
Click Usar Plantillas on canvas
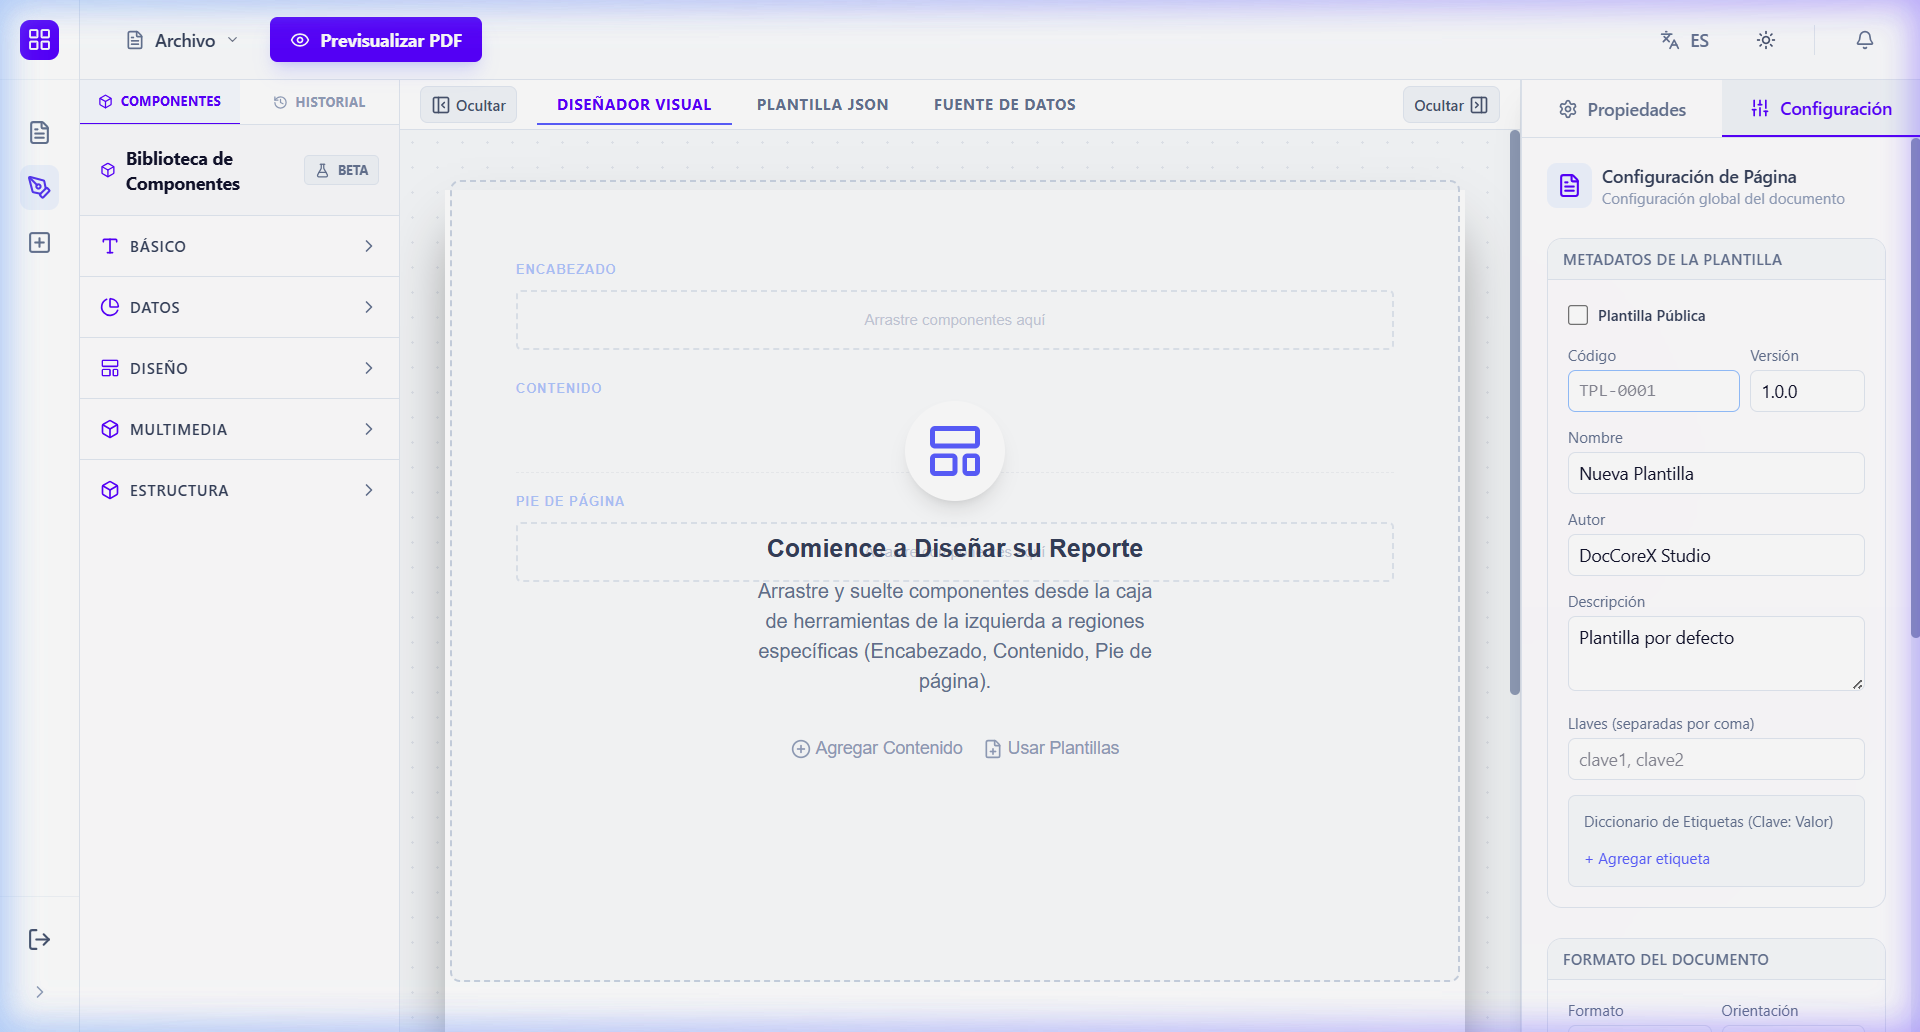pos(1052,748)
